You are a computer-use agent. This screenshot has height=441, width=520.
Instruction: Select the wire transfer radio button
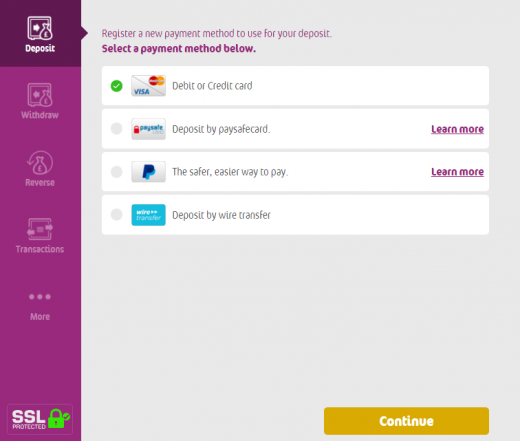click(117, 215)
